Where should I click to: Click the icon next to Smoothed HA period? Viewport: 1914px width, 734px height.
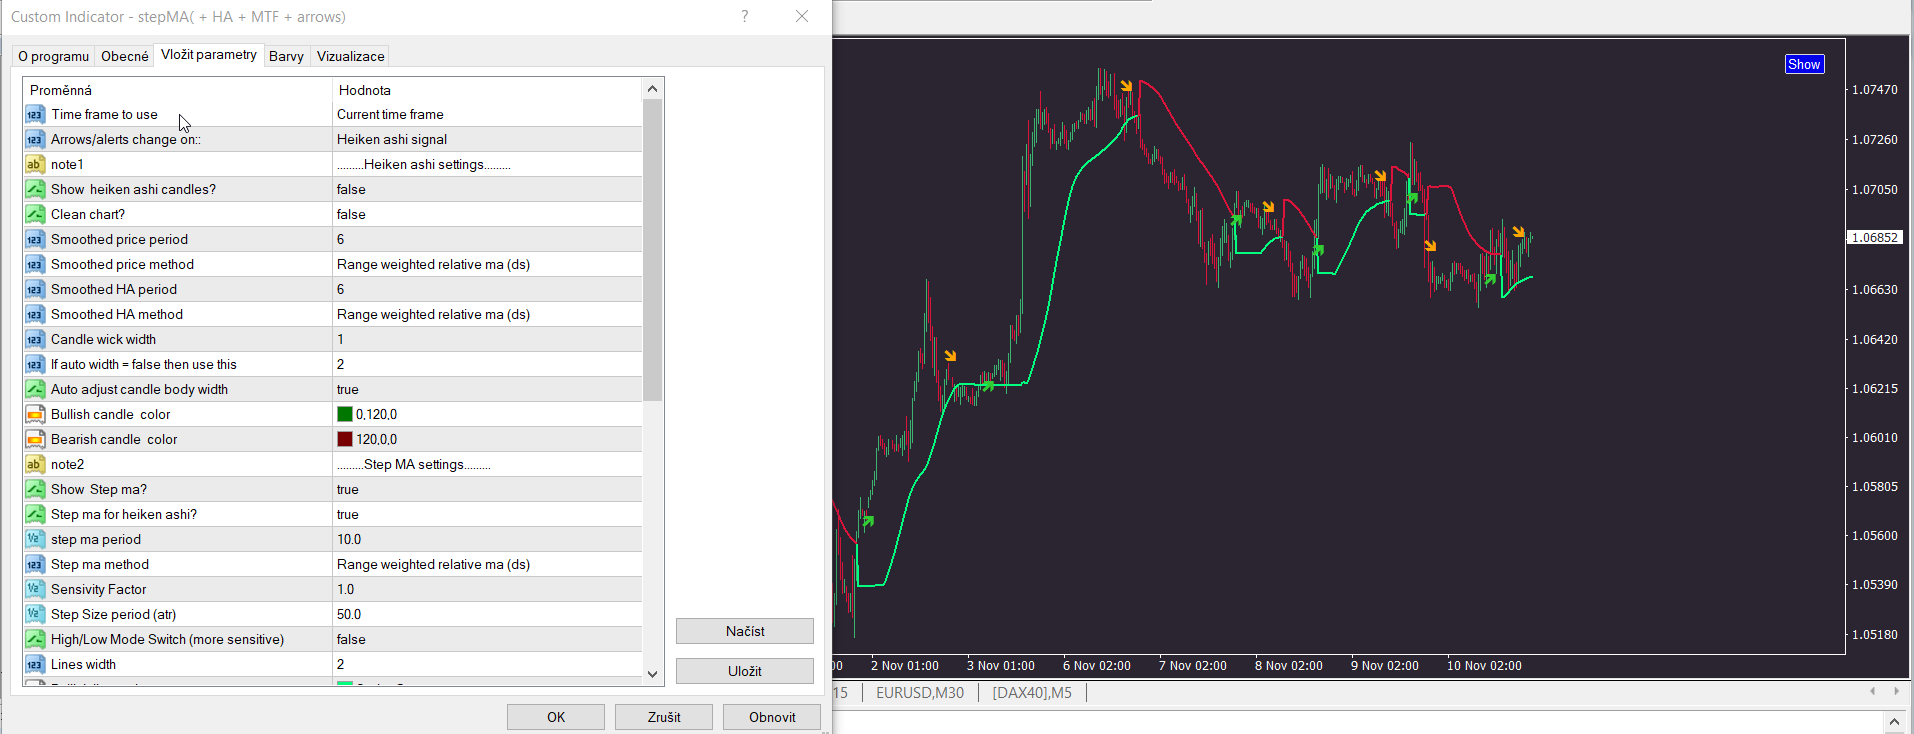pyautogui.click(x=35, y=289)
